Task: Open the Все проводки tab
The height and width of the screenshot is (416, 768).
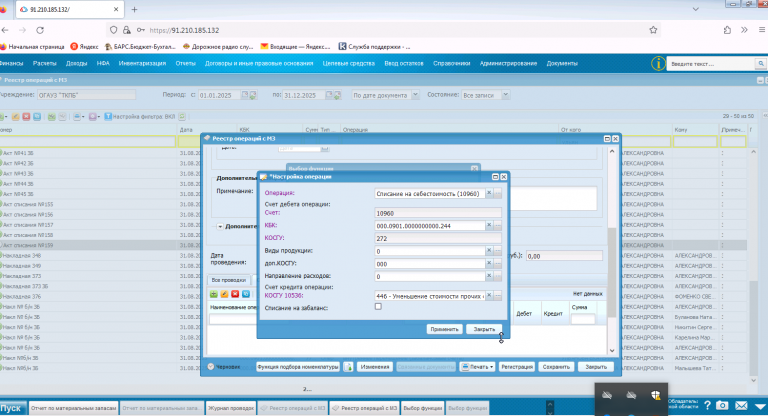Action: tap(229, 280)
